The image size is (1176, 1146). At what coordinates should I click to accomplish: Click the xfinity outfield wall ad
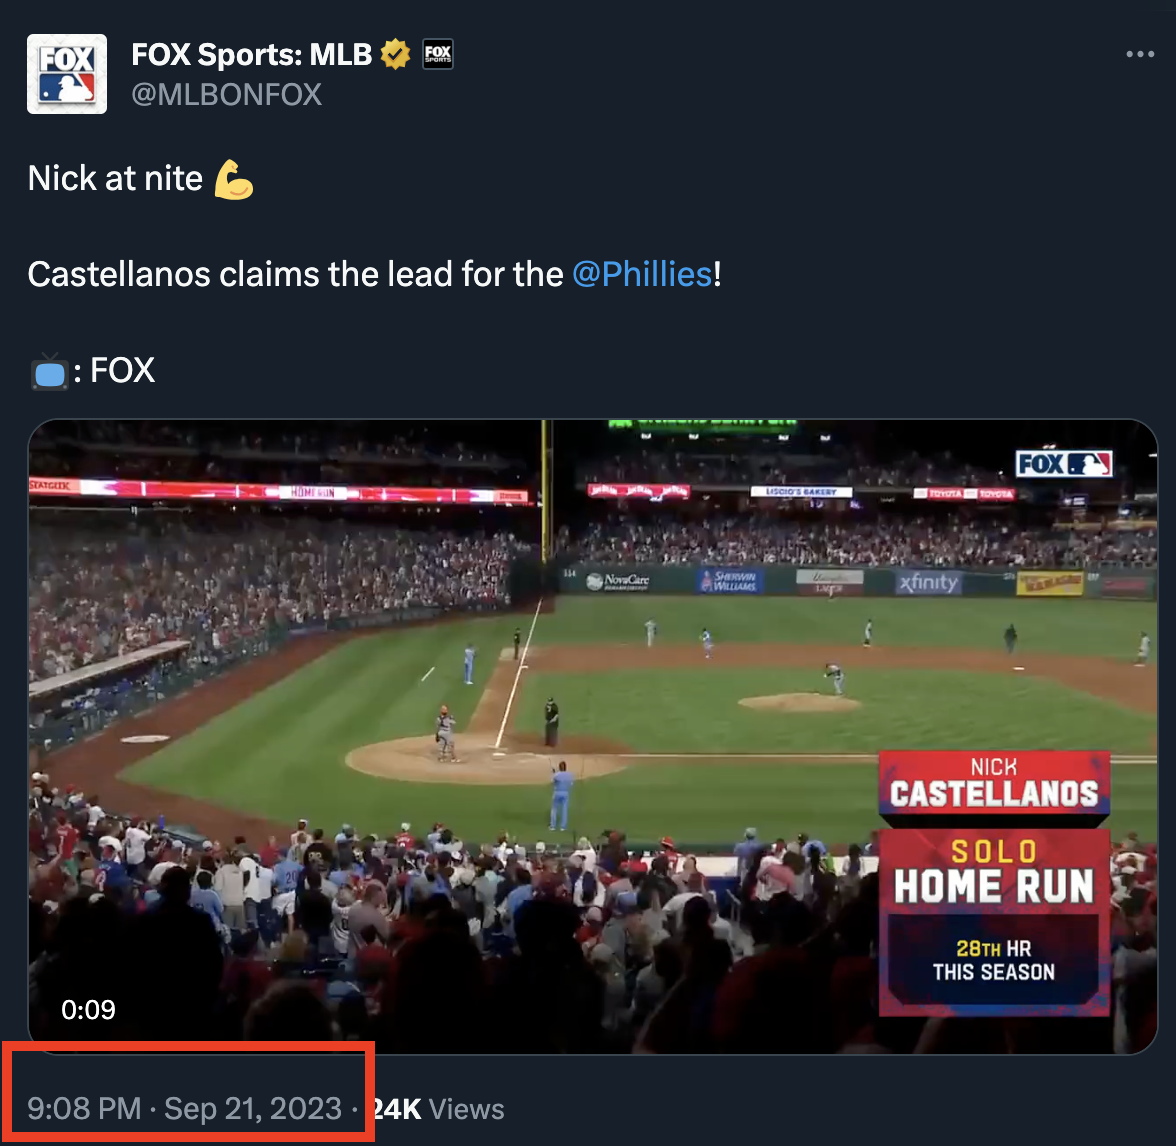click(x=928, y=582)
